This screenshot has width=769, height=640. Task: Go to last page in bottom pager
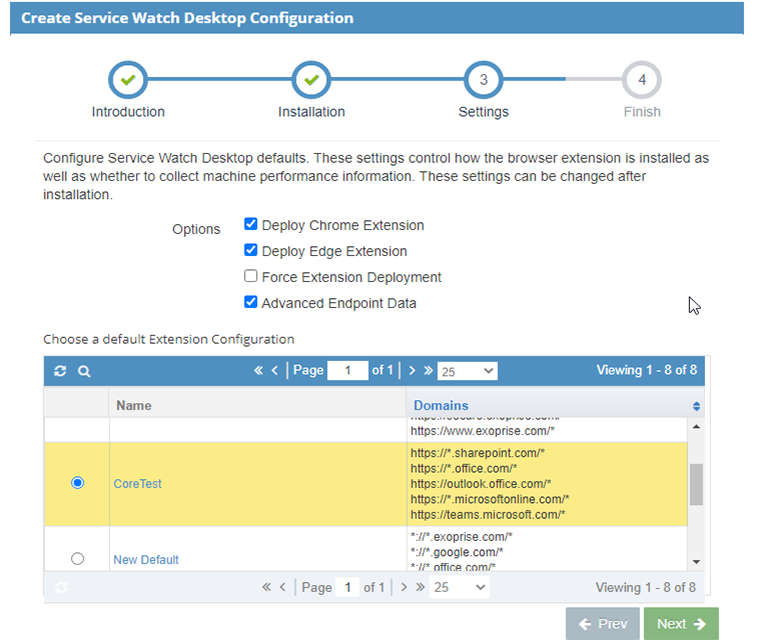point(420,587)
